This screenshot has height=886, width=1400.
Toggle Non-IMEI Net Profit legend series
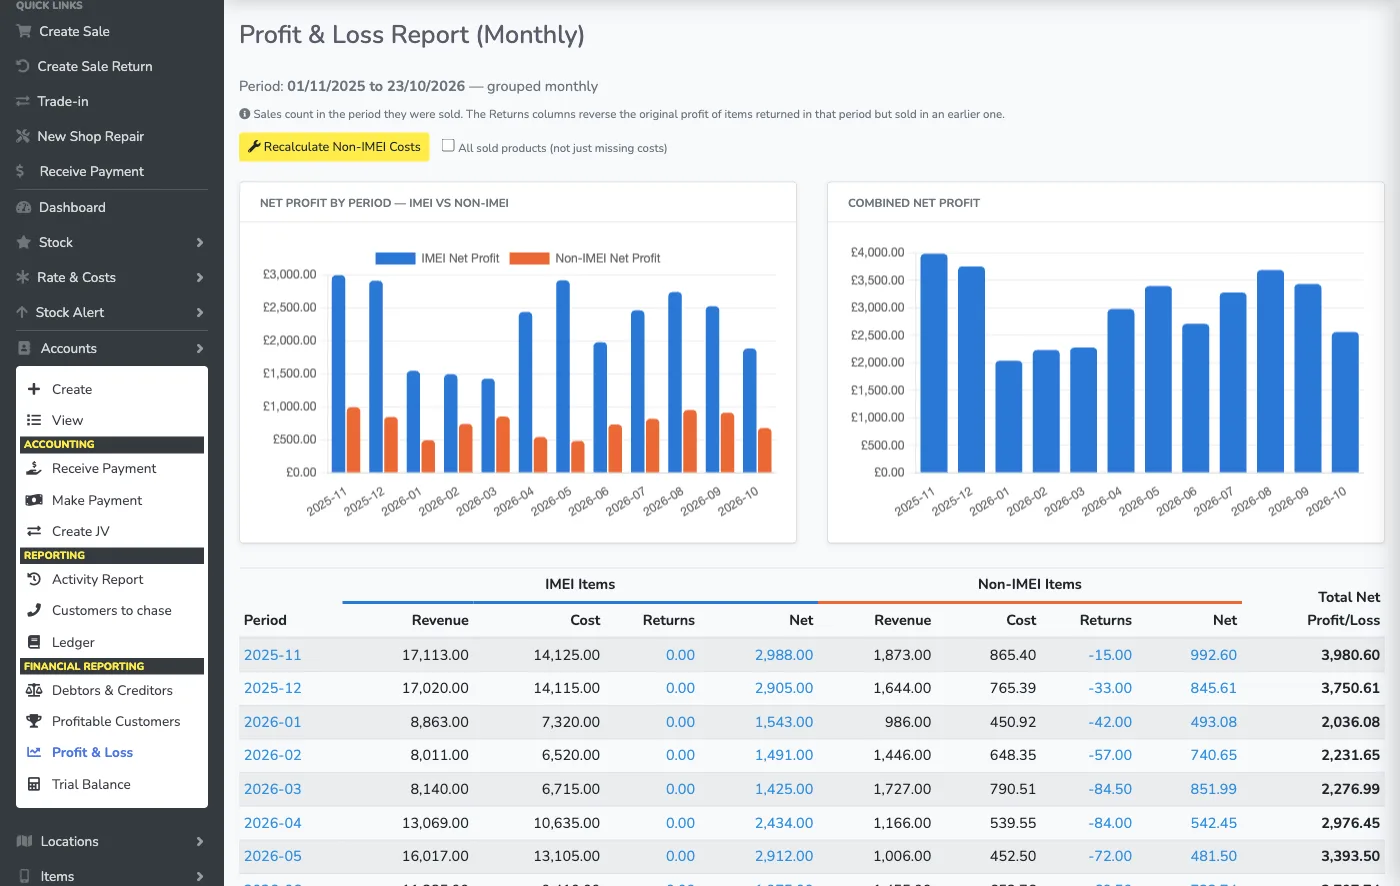point(585,258)
